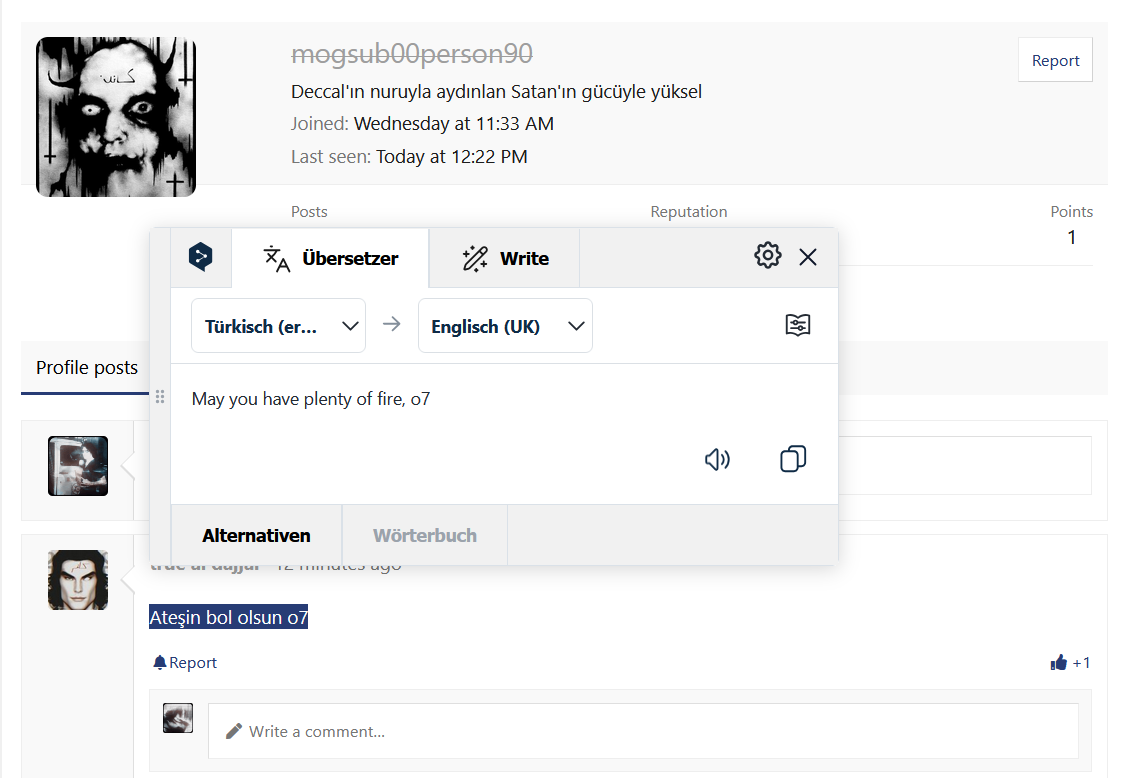Click the Report button on profile header
Image resolution: width=1122 pixels, height=778 pixels.
(1055, 60)
